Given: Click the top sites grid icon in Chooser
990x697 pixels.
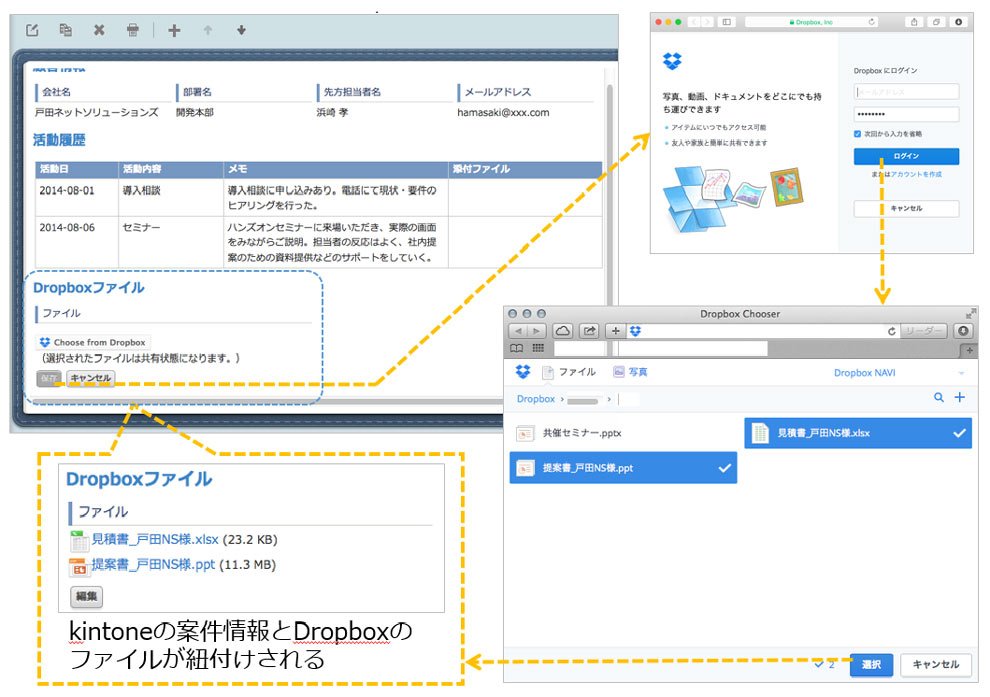Looking at the screenshot, I should [538, 348].
